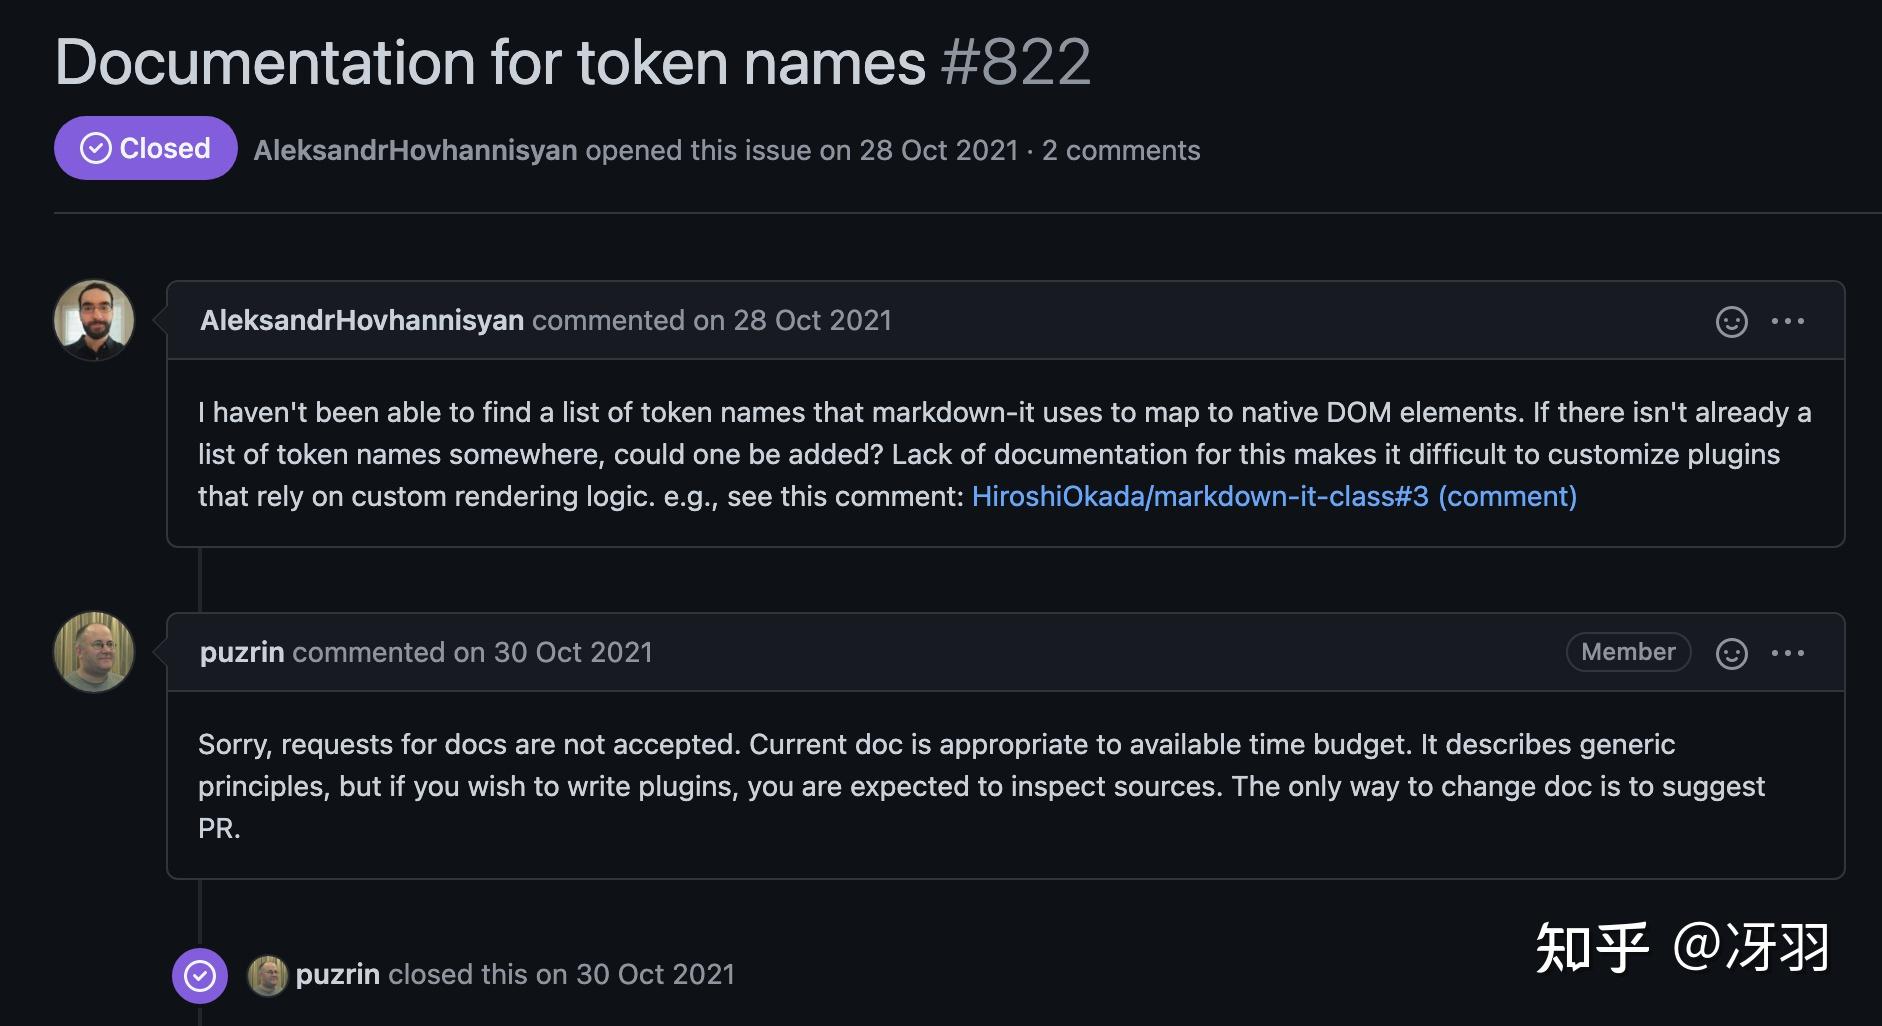Open AleksandrHovhannisyan's profile from the issue header
The width and height of the screenshot is (1882, 1026).
(x=415, y=150)
